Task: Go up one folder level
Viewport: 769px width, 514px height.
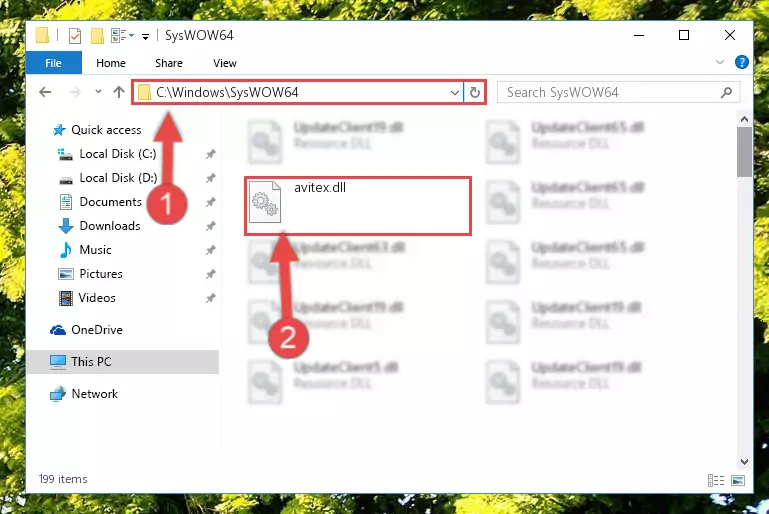Action: [119, 92]
